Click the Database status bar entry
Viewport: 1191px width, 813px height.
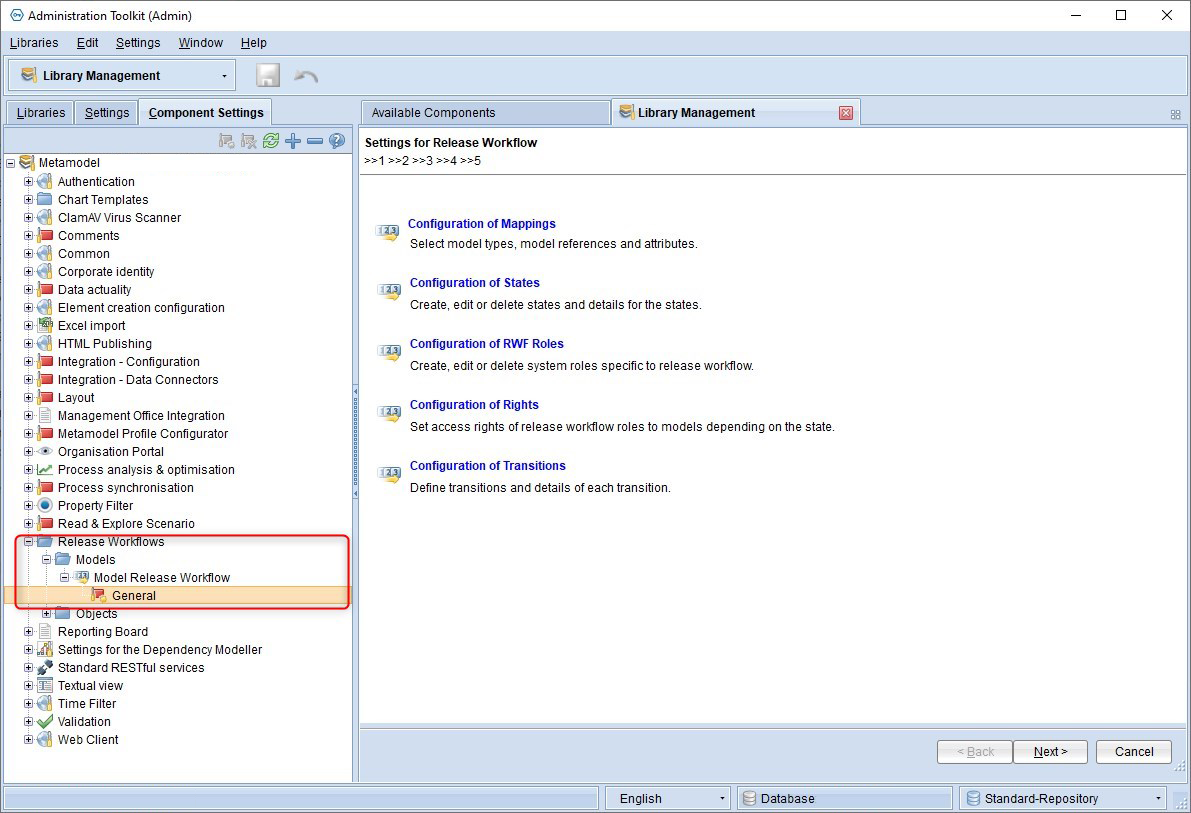[x=843, y=799]
